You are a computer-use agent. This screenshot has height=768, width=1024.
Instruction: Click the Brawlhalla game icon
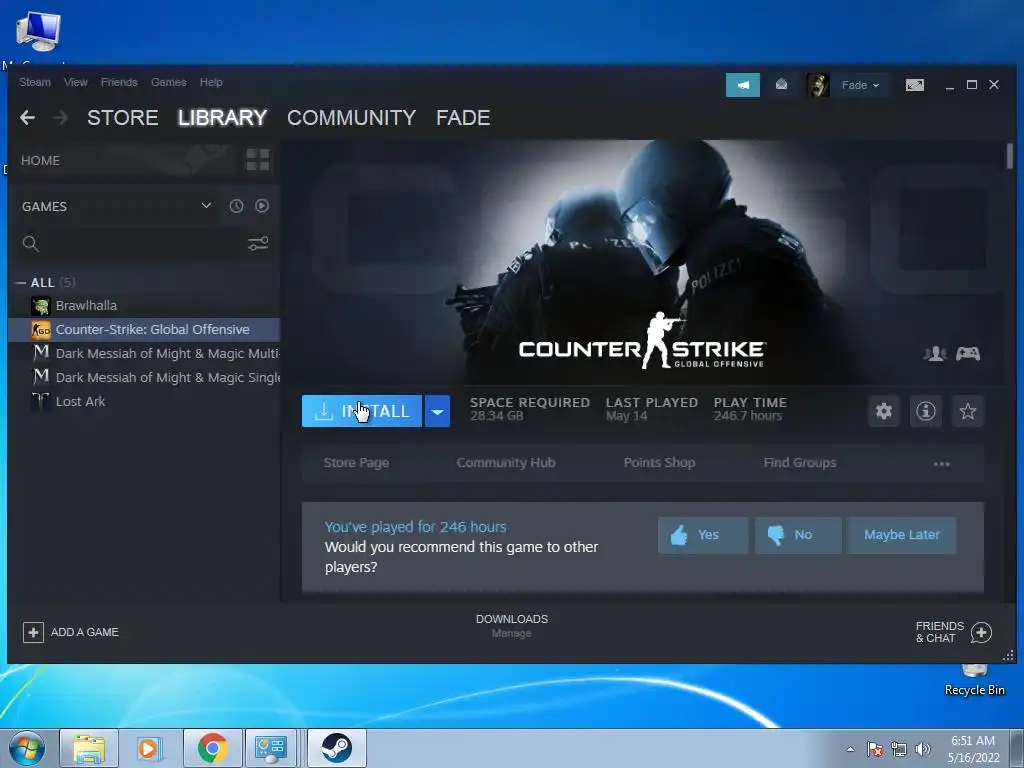click(40, 306)
